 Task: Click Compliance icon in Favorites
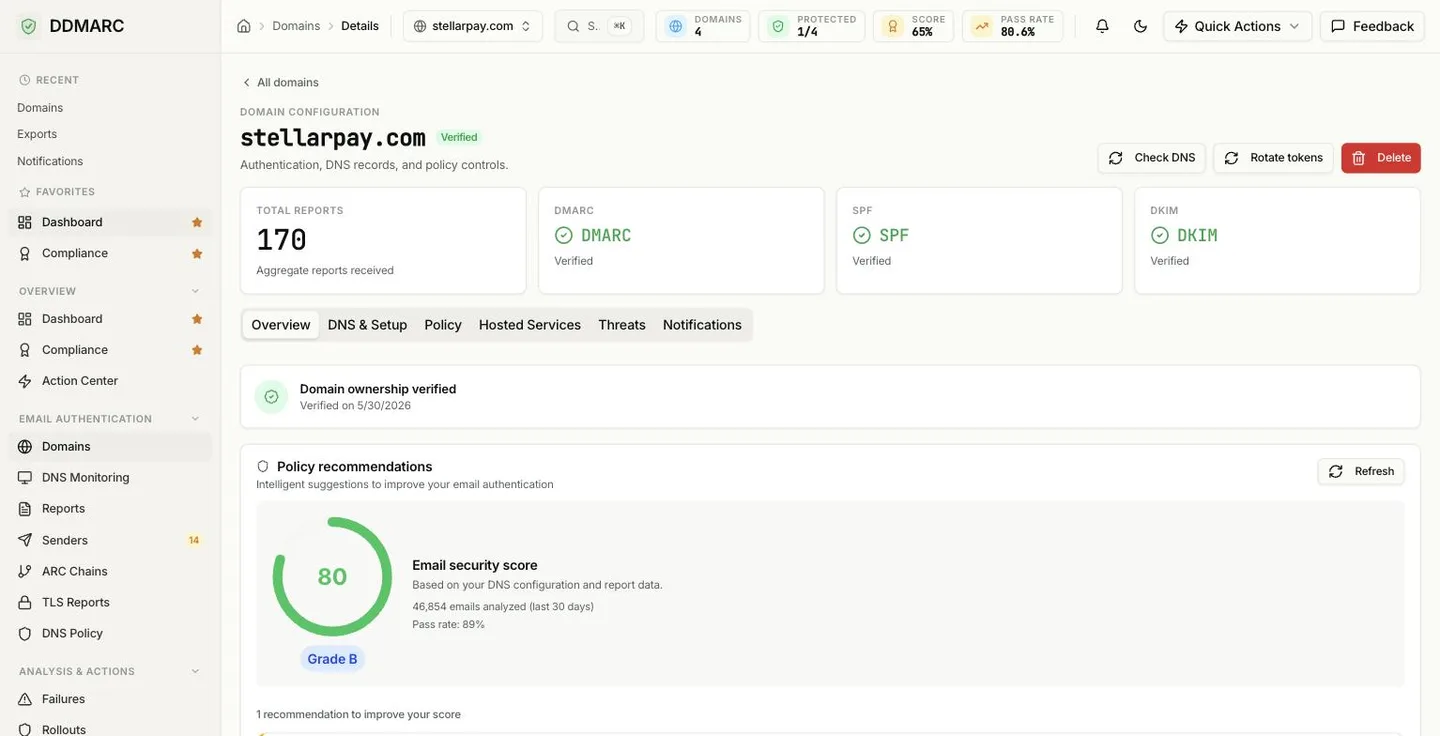point(25,254)
